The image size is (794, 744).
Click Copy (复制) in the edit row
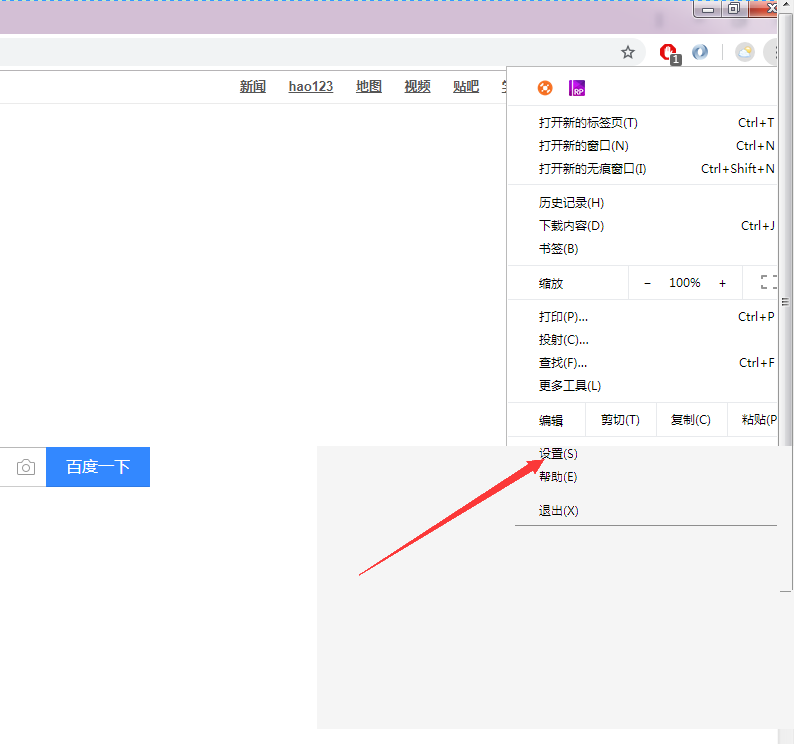pyautogui.click(x=691, y=420)
